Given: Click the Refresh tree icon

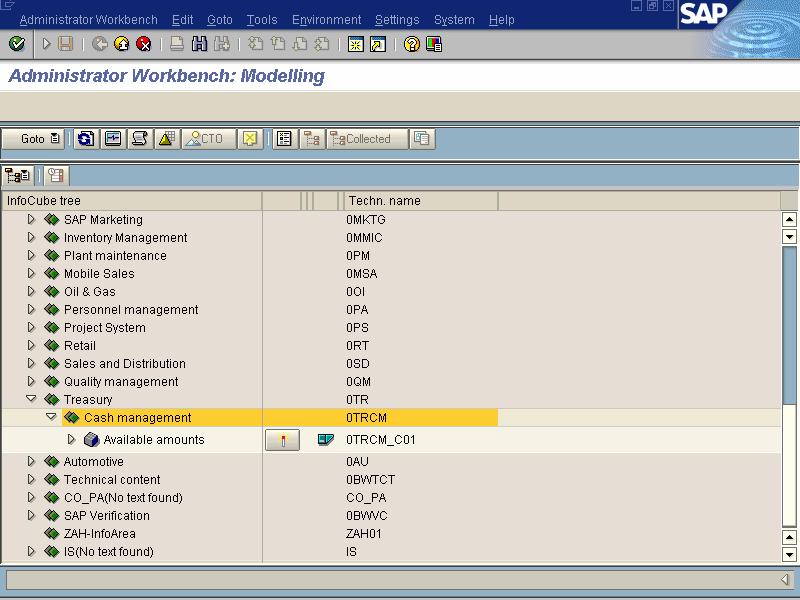Looking at the screenshot, I should point(86,139).
